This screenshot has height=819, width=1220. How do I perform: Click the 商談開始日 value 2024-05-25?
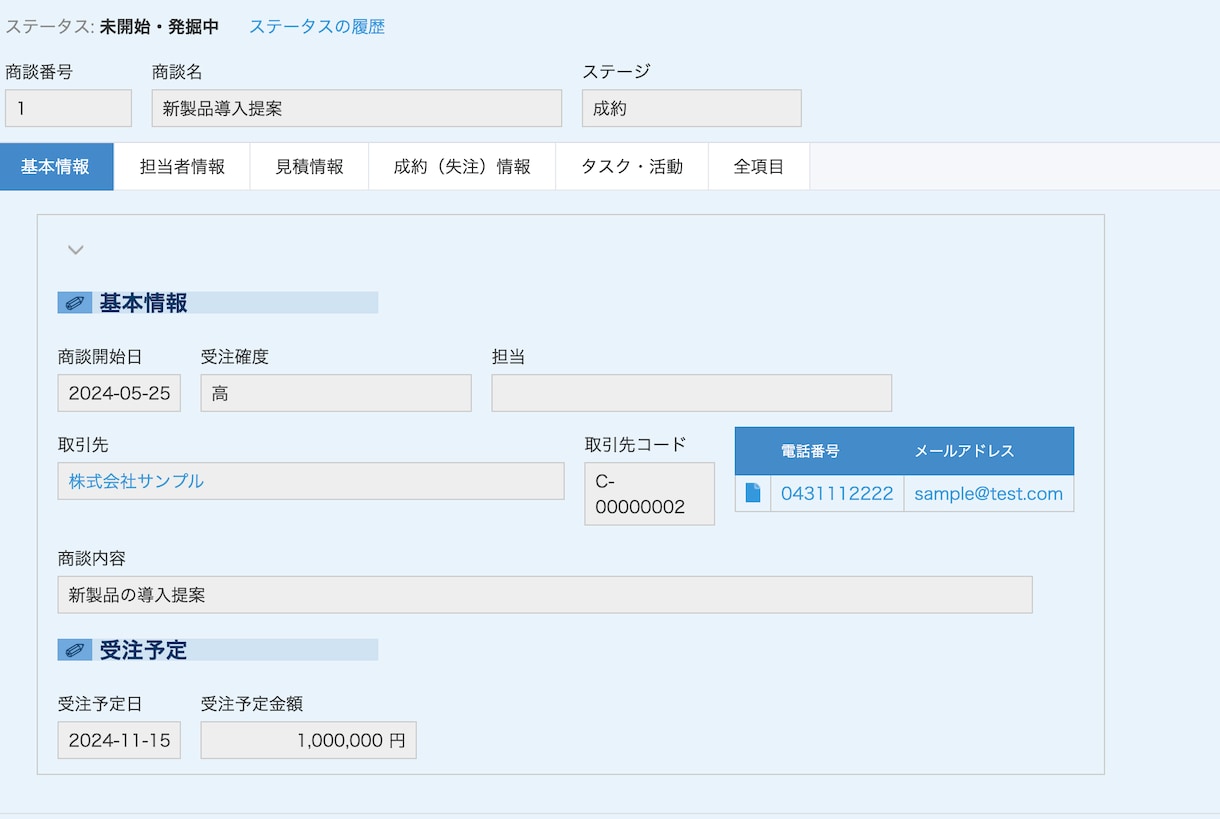tap(119, 393)
